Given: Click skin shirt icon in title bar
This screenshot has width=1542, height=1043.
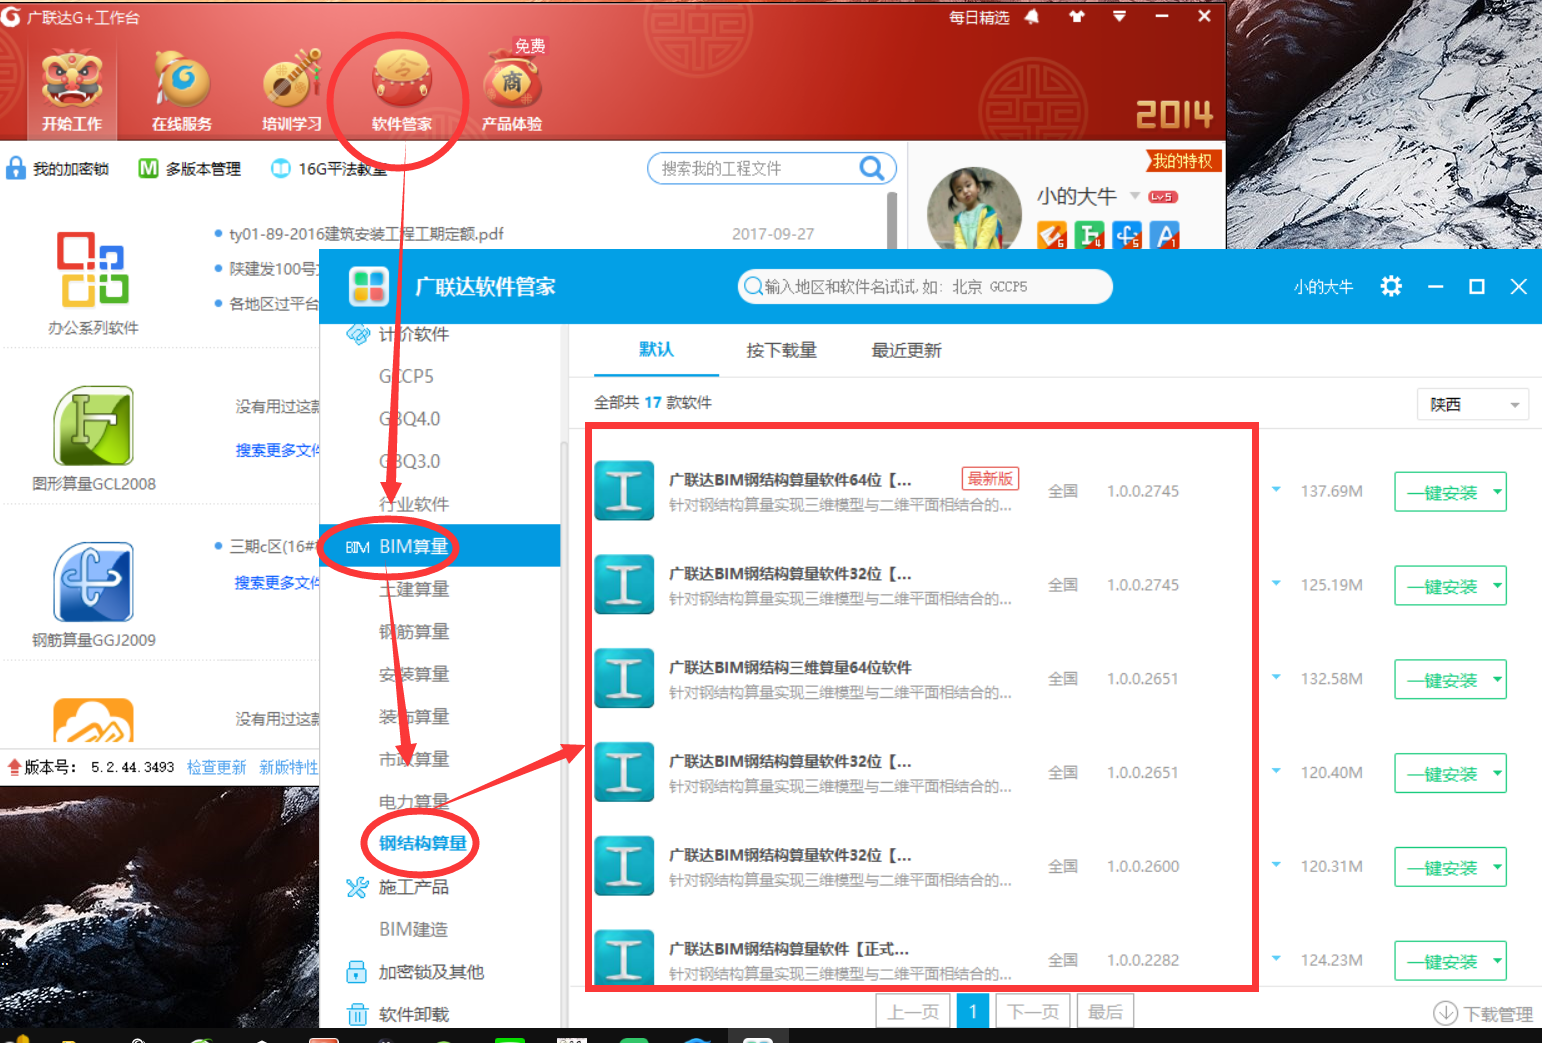Looking at the screenshot, I should tap(1077, 17).
